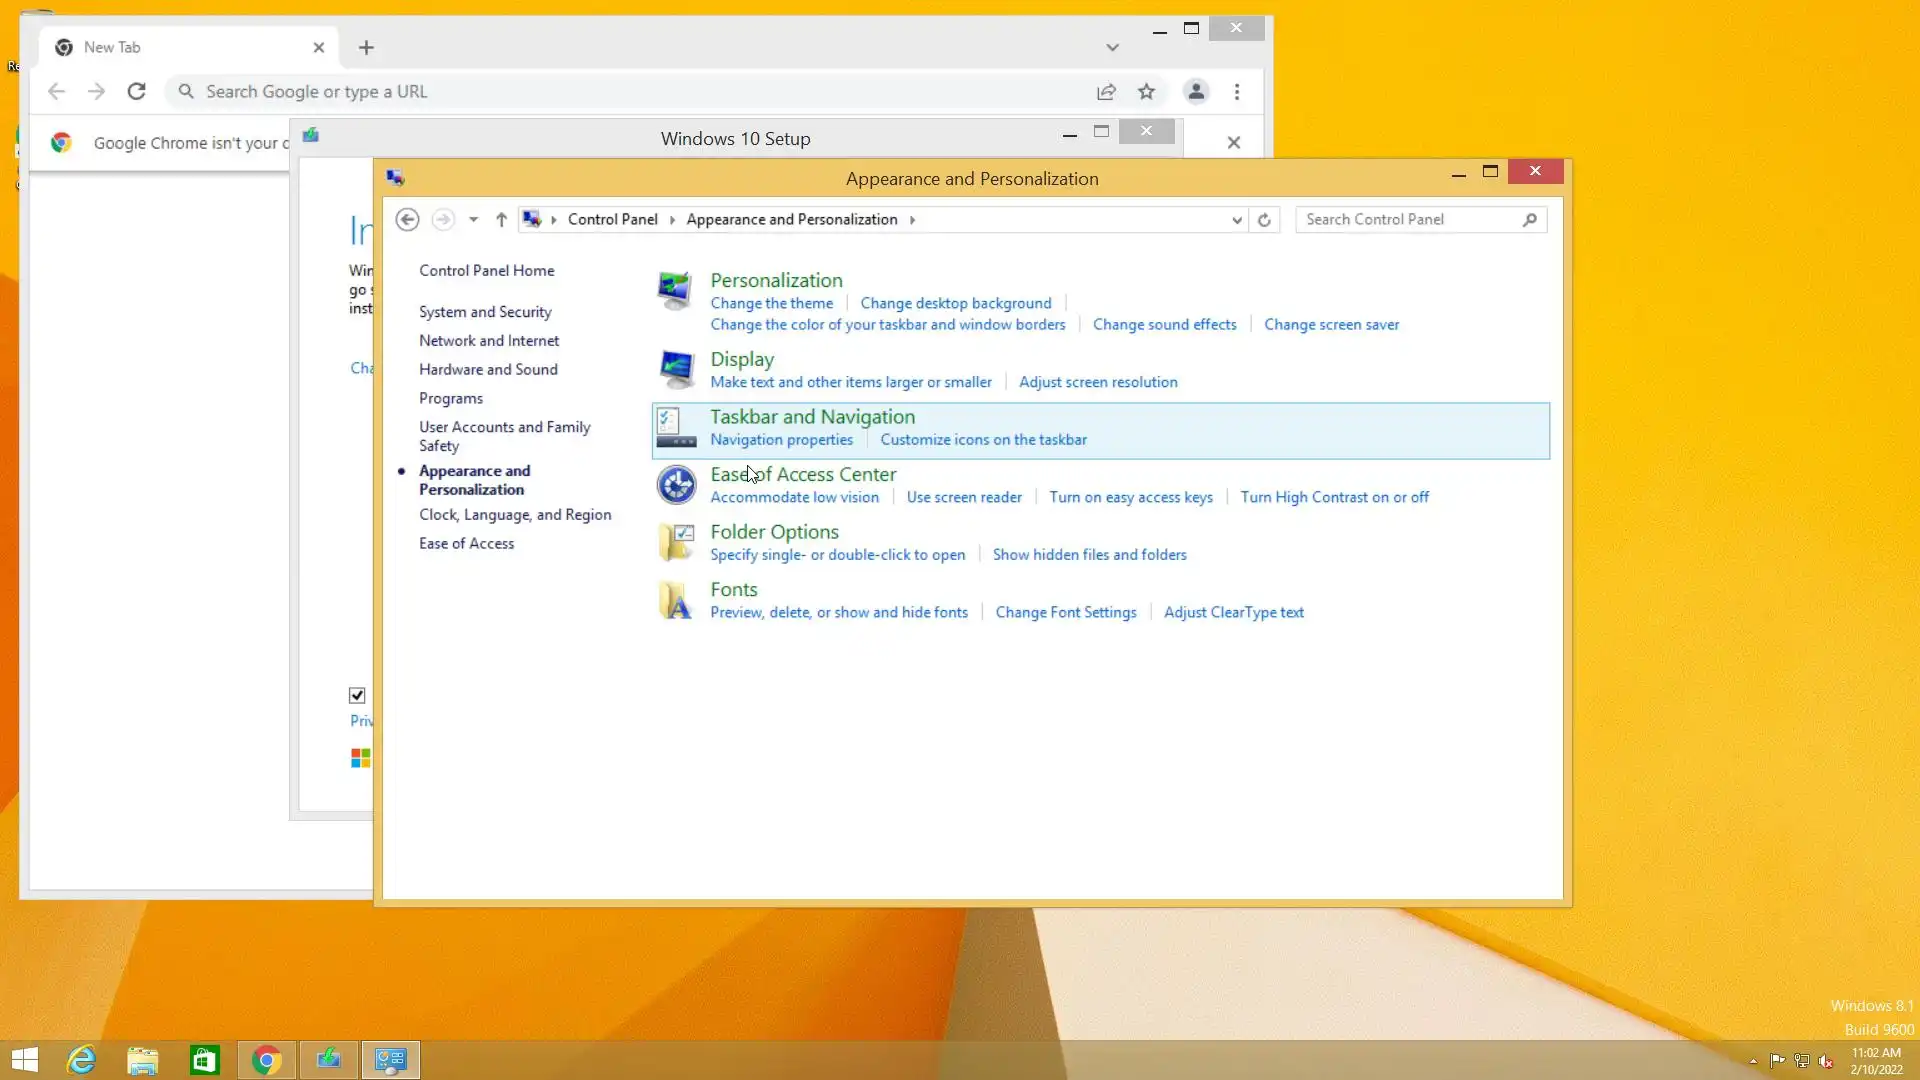This screenshot has width=1920, height=1080.
Task: Click the Fonts folder icon
Action: click(x=676, y=600)
